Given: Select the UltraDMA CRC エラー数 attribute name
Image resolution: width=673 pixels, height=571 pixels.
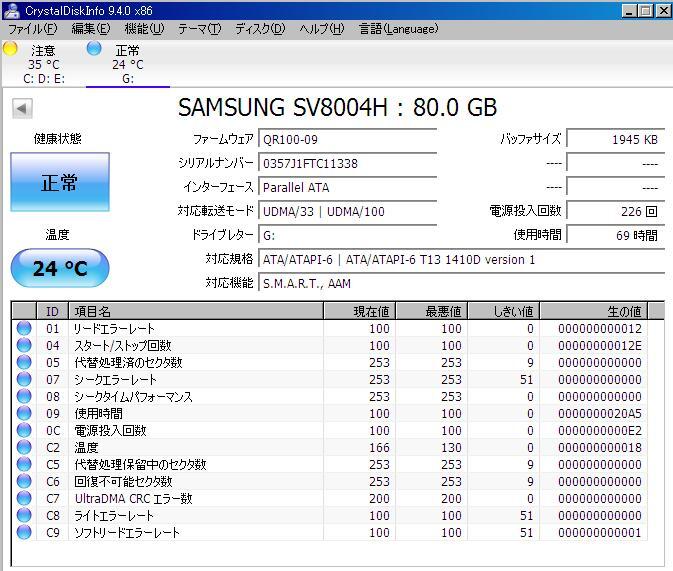Looking at the screenshot, I should 133,498.
